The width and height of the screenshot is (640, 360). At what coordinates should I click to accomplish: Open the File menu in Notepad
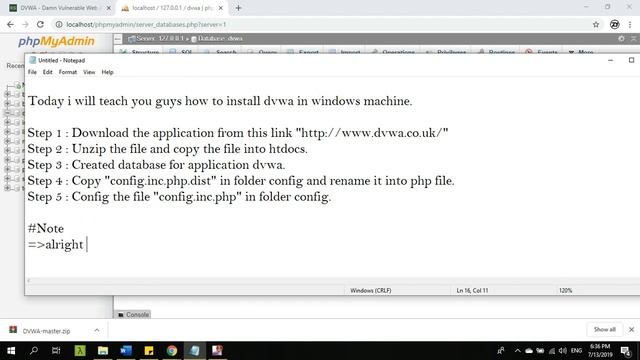[x=32, y=72]
